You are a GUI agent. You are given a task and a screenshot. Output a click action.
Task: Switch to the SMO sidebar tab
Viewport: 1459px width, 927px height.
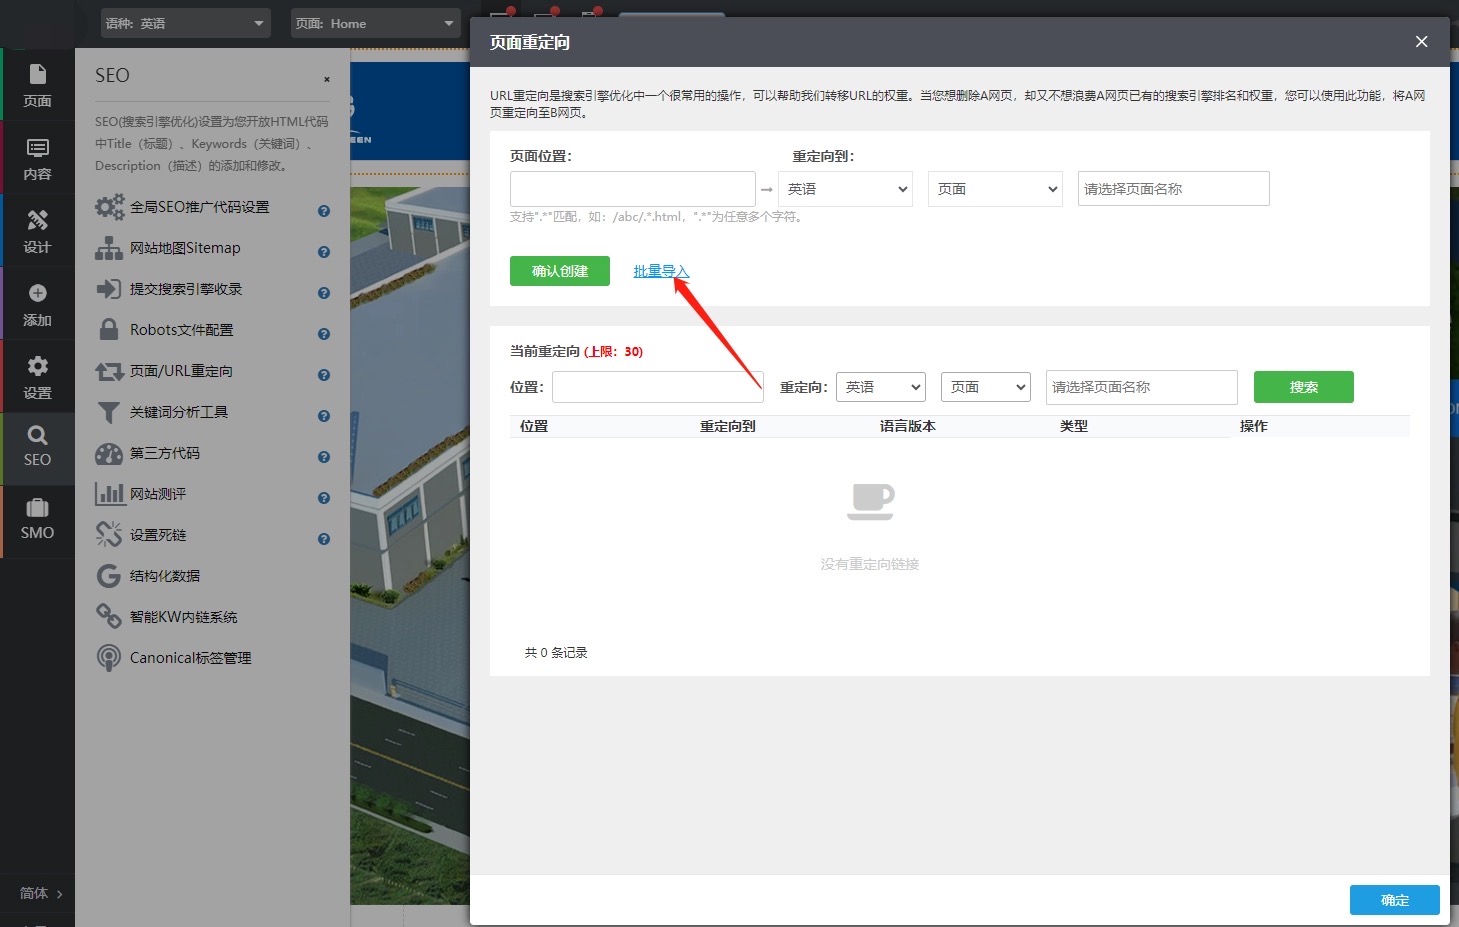tap(37, 519)
